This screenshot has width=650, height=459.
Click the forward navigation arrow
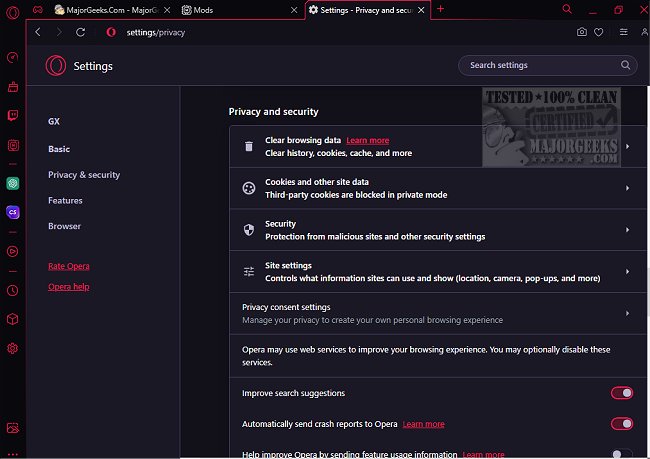coord(59,32)
